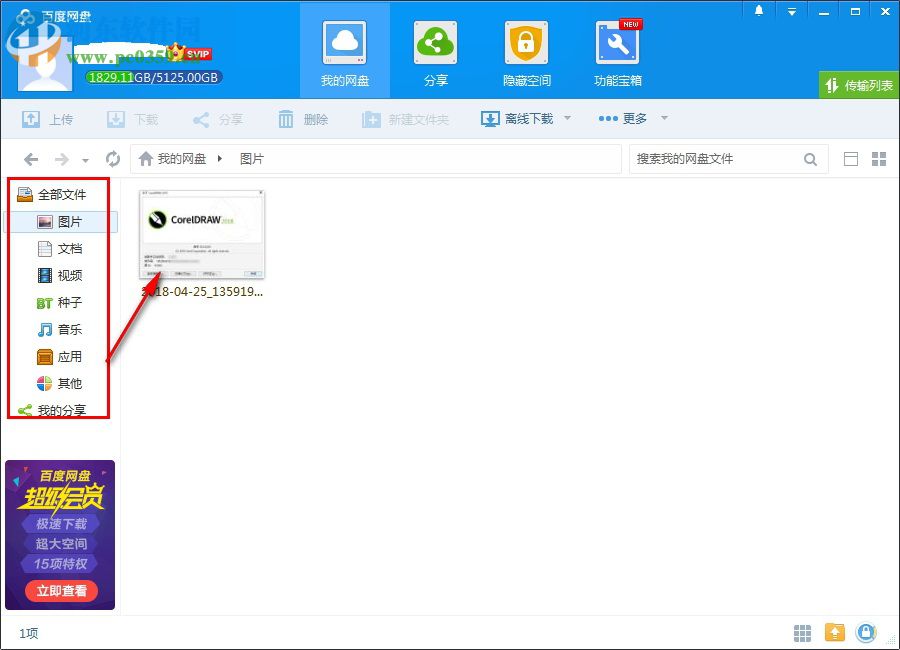Switch to the 分享 tab
This screenshot has height=650, width=900.
pyautogui.click(x=436, y=53)
